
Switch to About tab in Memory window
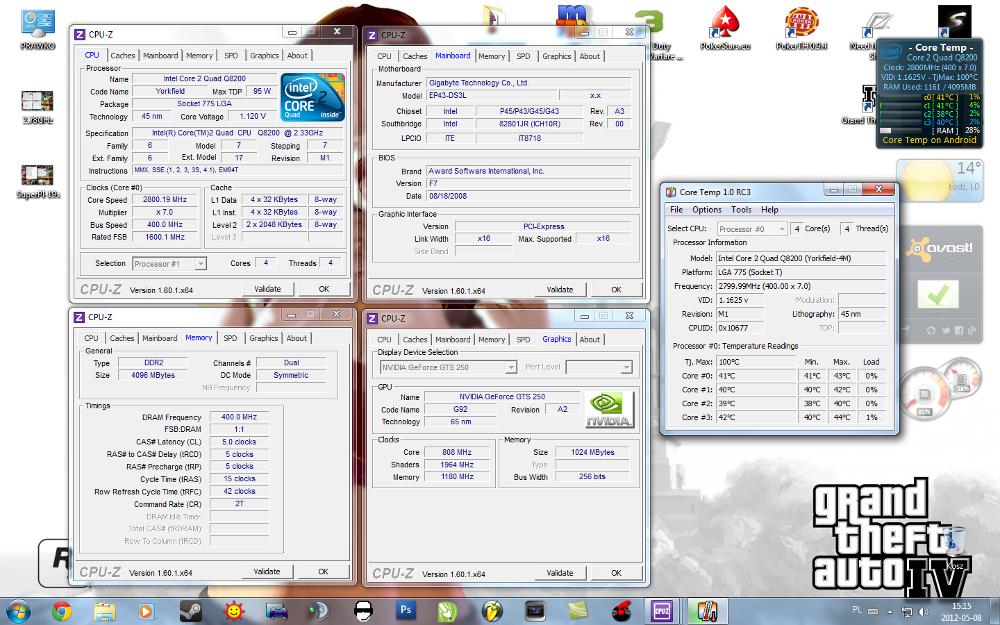[x=297, y=338]
